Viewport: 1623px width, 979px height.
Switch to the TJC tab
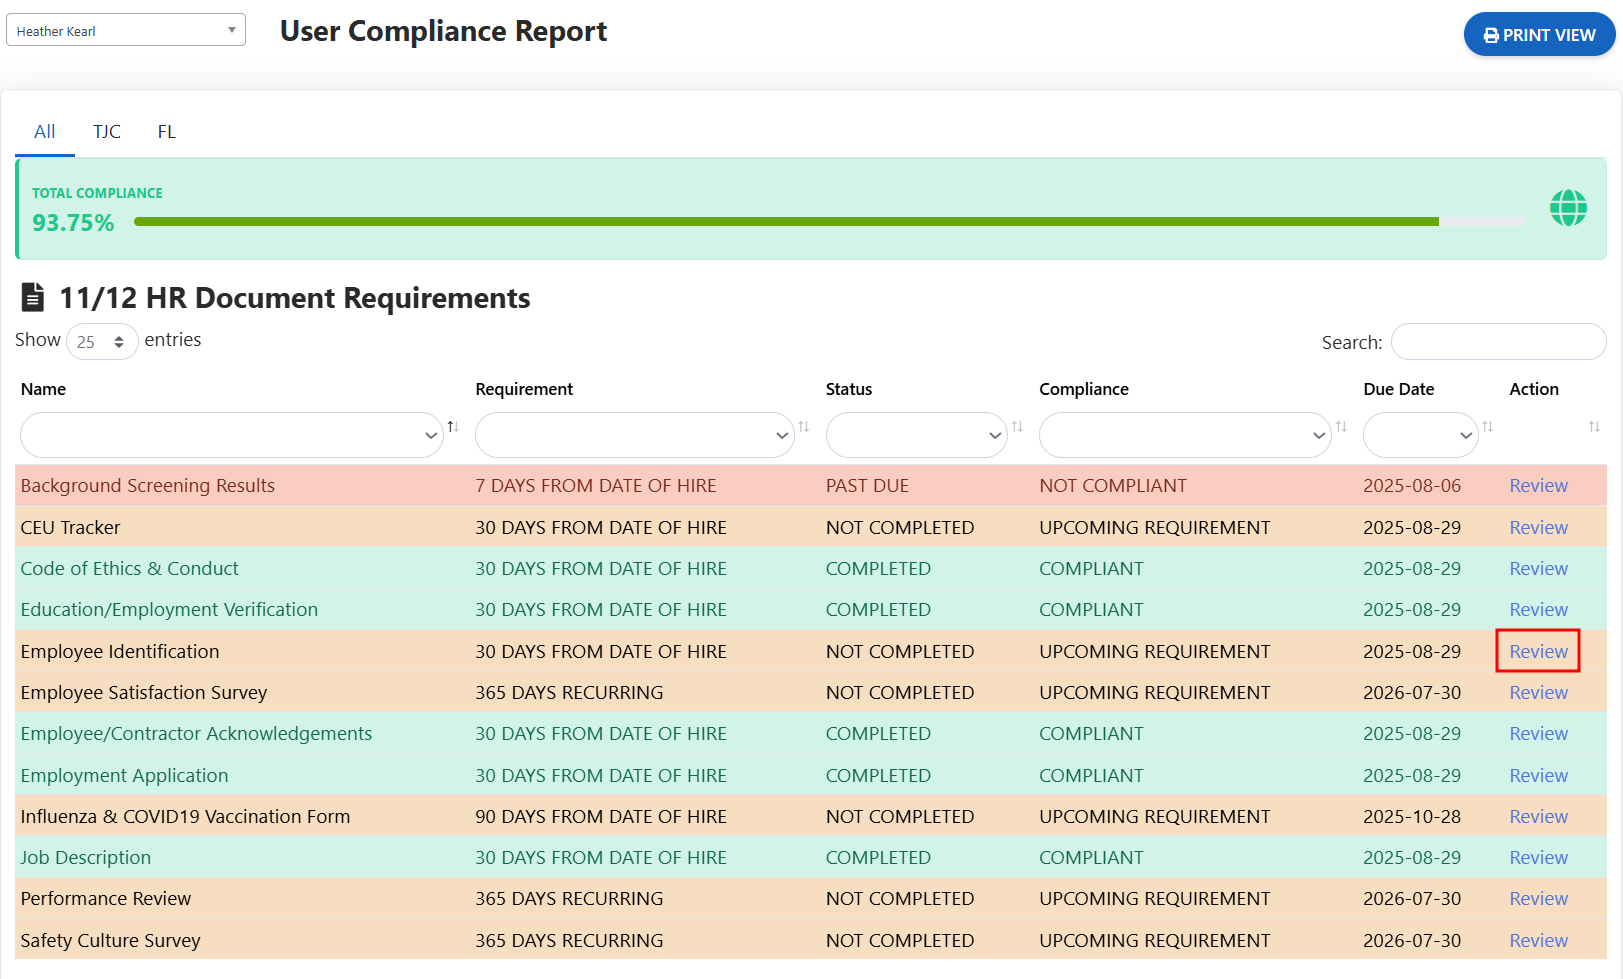point(107,132)
